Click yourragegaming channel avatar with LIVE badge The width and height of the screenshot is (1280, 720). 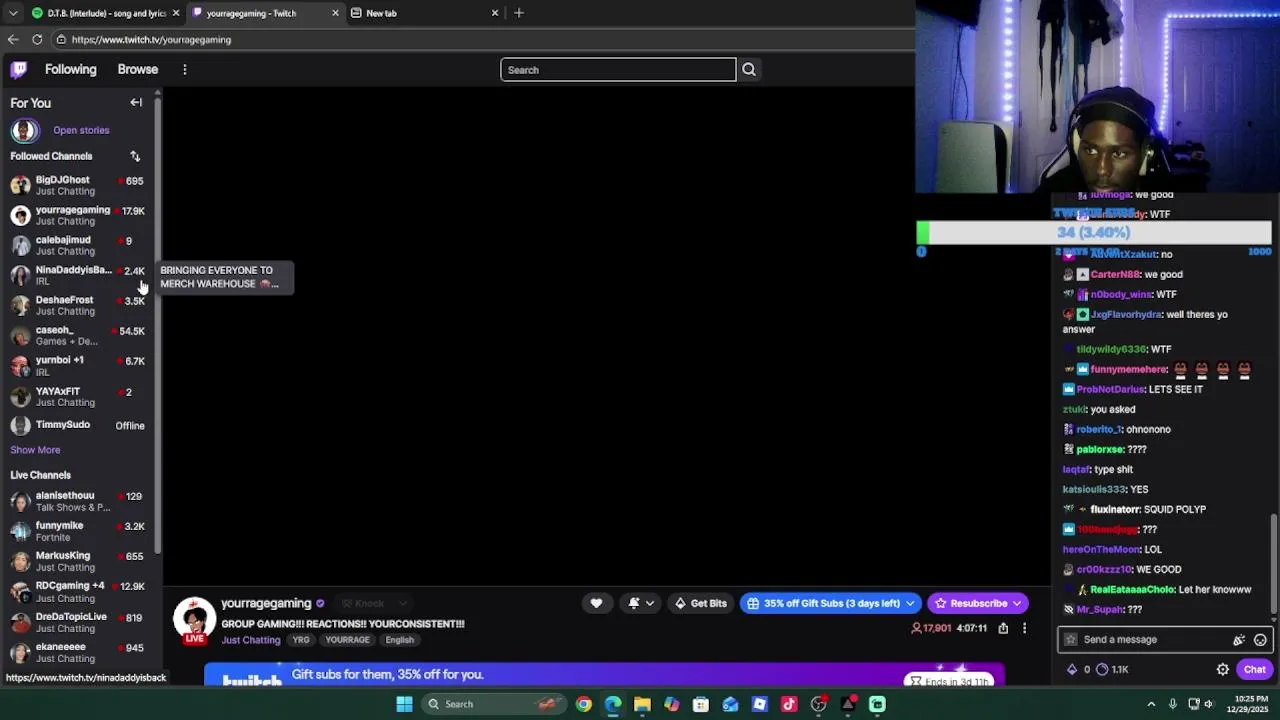point(194,620)
